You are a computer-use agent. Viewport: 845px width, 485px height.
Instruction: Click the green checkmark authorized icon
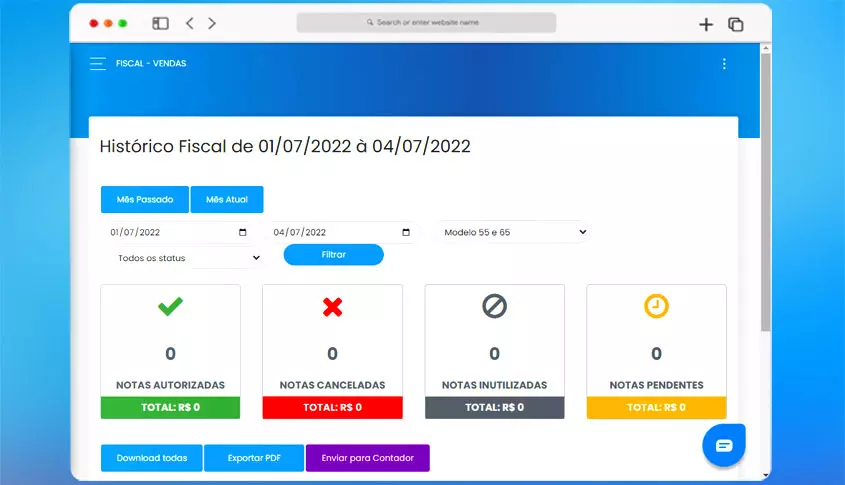tap(170, 306)
